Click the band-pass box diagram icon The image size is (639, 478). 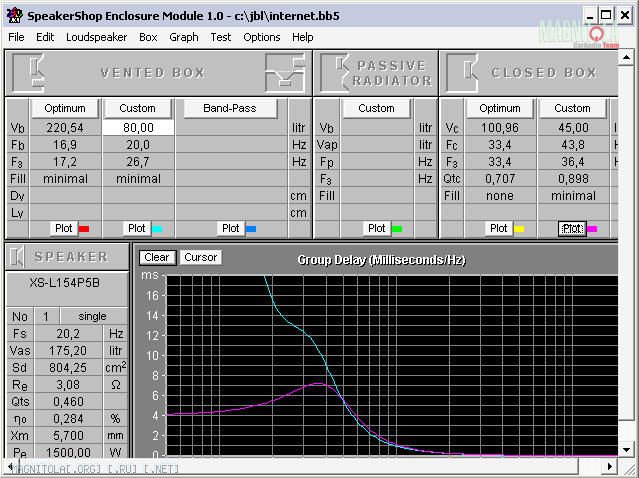coord(285,73)
